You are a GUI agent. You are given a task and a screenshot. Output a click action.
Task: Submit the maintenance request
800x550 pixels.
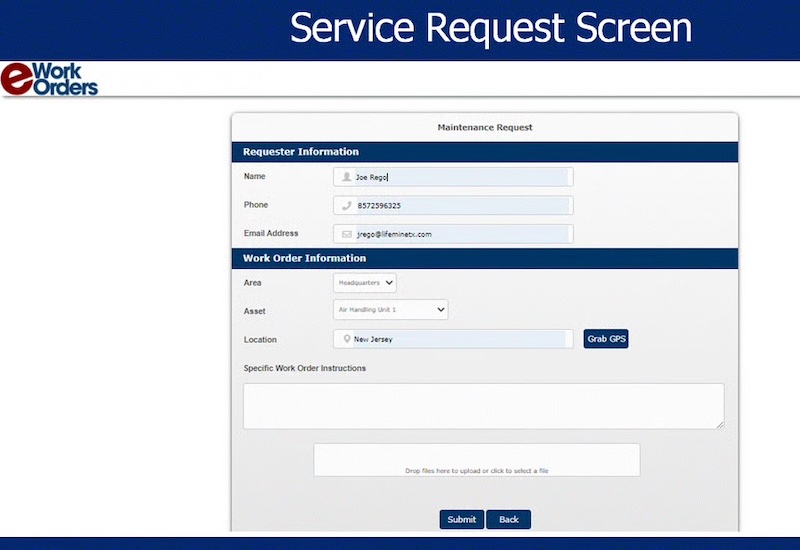click(x=462, y=519)
